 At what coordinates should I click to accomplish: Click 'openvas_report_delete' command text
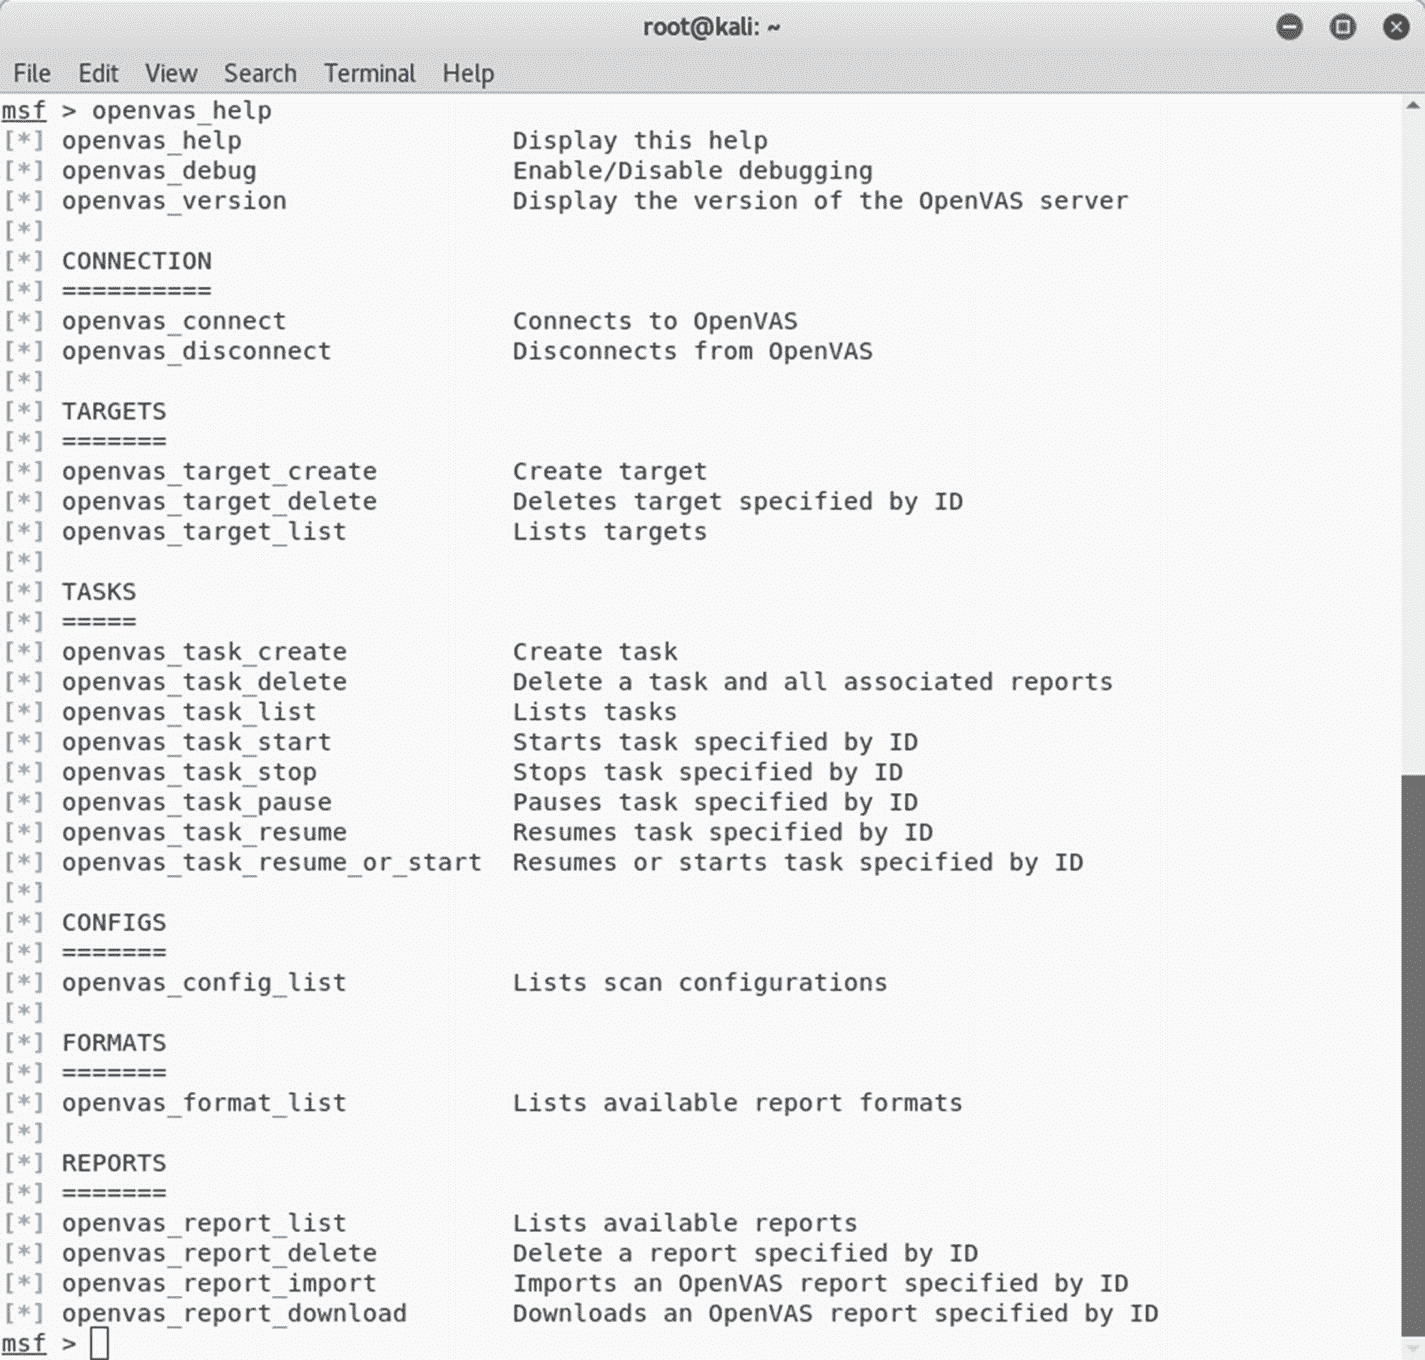pos(219,1253)
